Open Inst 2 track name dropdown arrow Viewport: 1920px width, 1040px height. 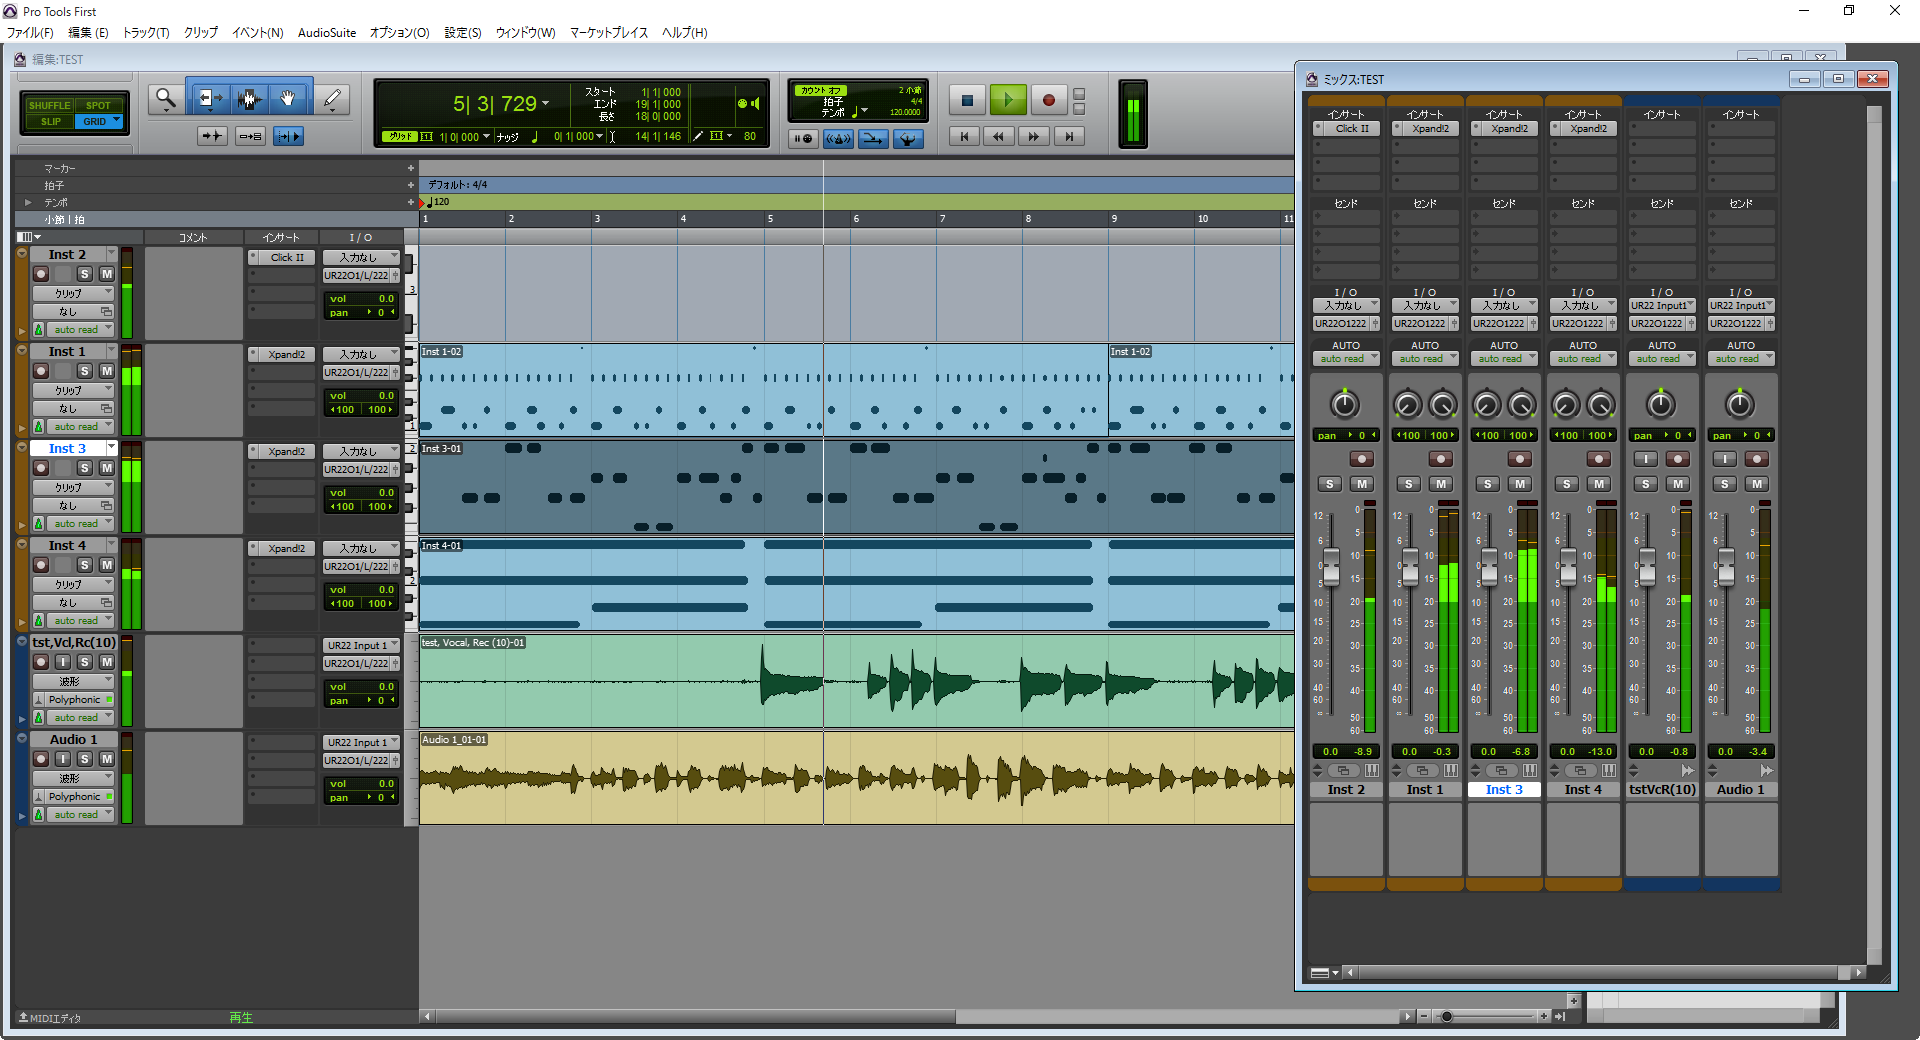click(x=111, y=254)
